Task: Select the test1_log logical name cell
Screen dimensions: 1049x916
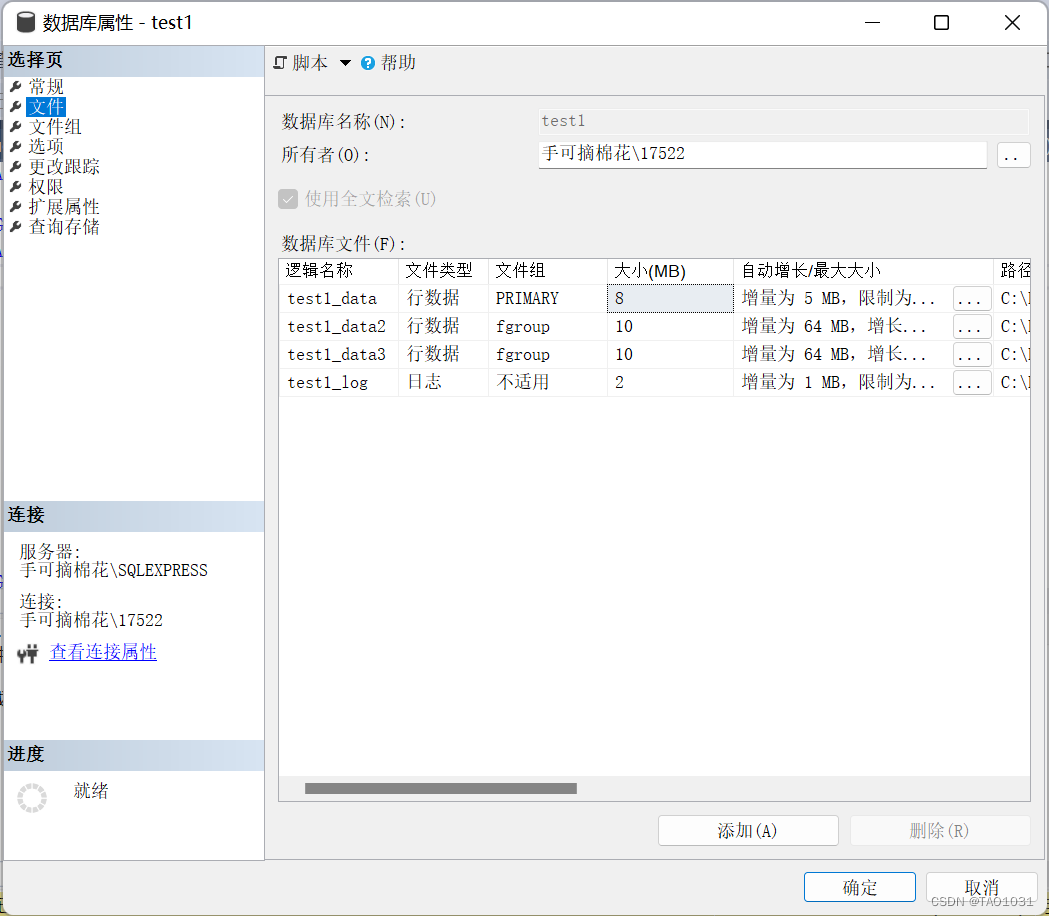Action: point(339,383)
